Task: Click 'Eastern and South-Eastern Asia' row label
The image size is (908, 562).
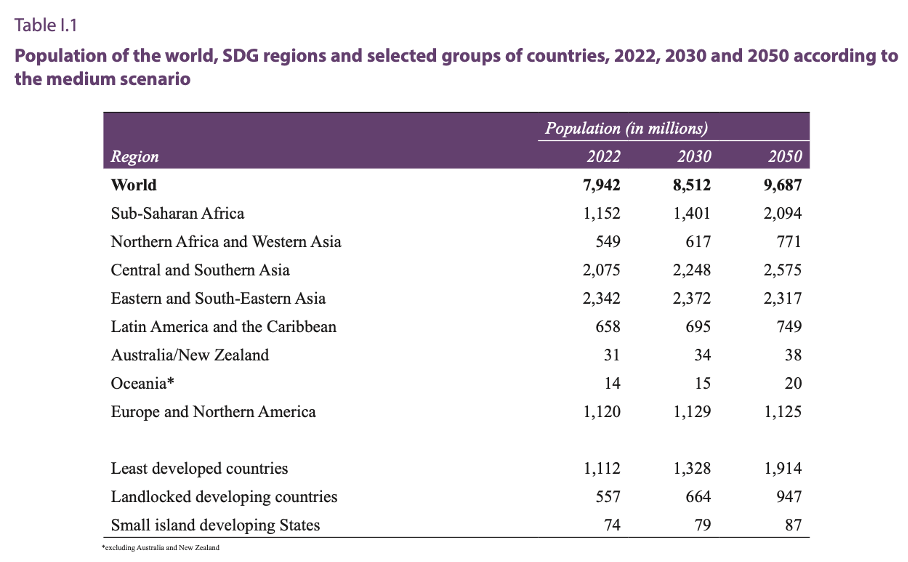Action: pyautogui.click(x=218, y=298)
